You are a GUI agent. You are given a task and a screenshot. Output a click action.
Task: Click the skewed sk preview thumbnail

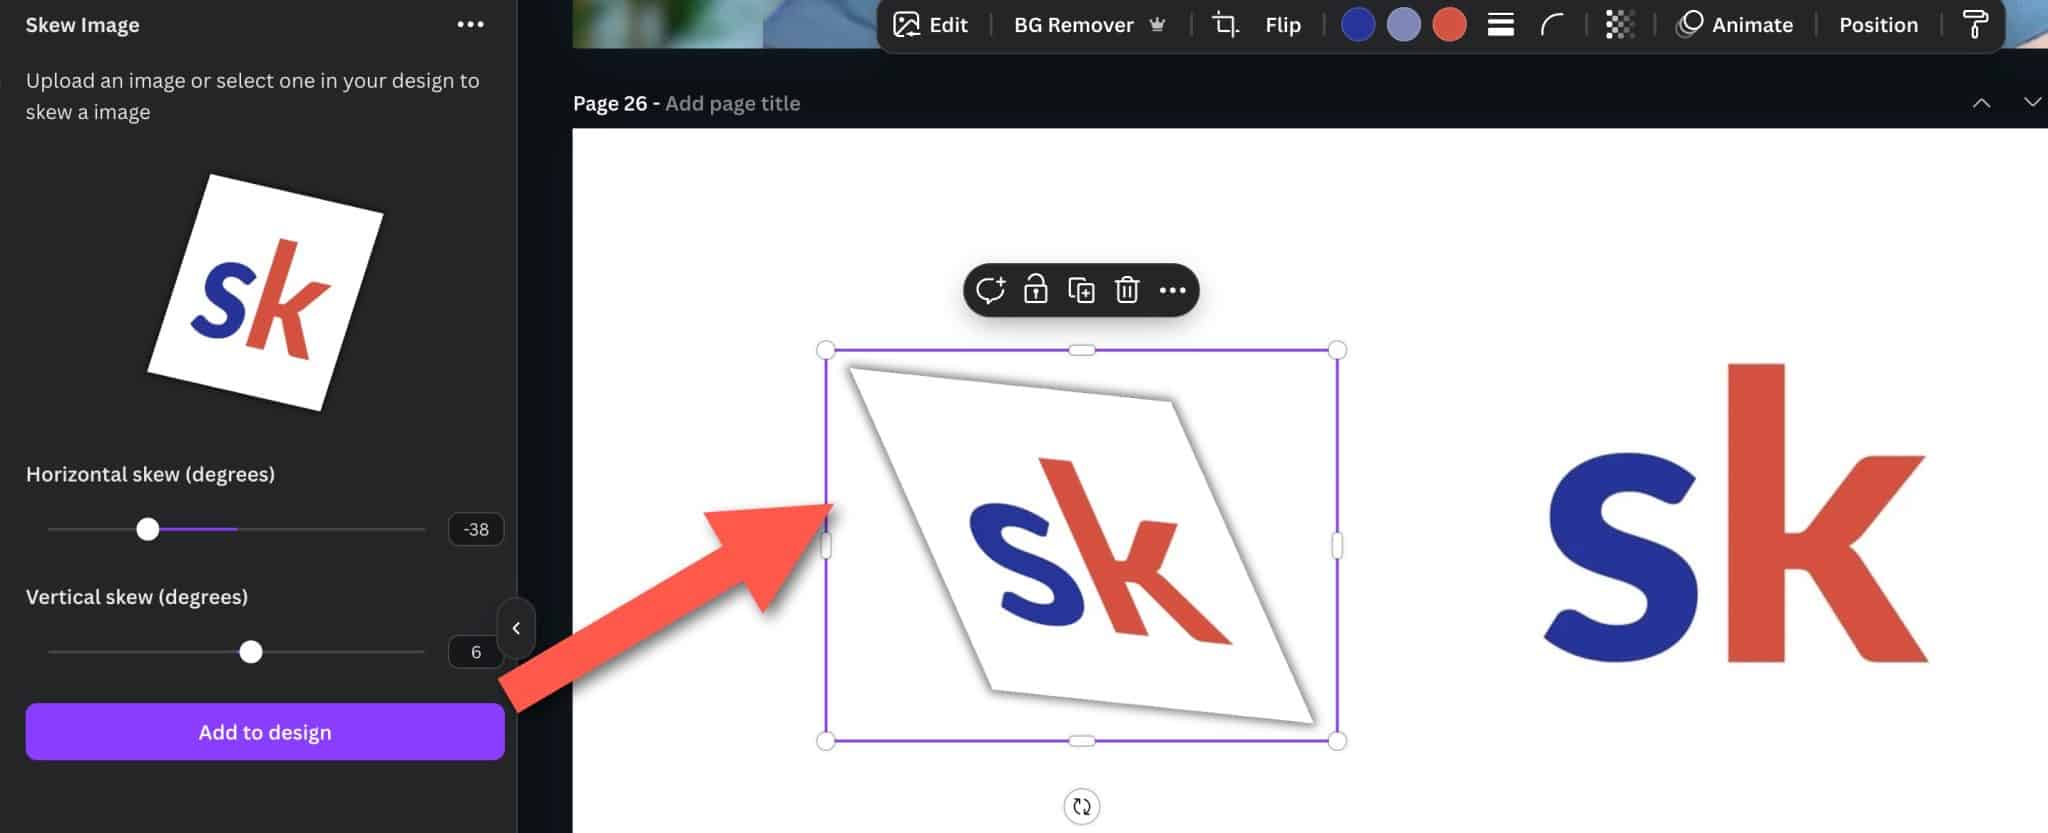click(x=265, y=292)
